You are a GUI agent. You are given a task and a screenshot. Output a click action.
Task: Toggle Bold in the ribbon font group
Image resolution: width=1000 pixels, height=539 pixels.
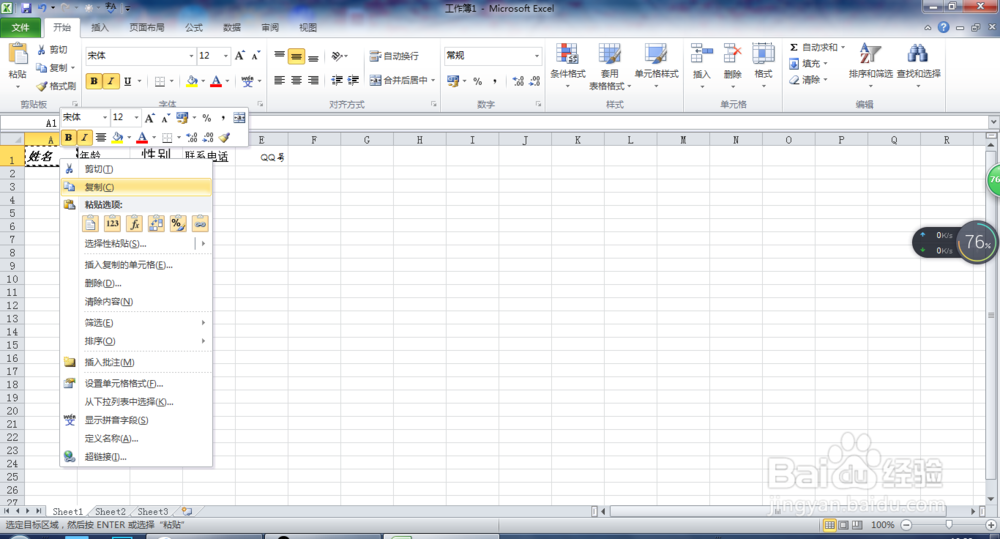pyautogui.click(x=94, y=81)
